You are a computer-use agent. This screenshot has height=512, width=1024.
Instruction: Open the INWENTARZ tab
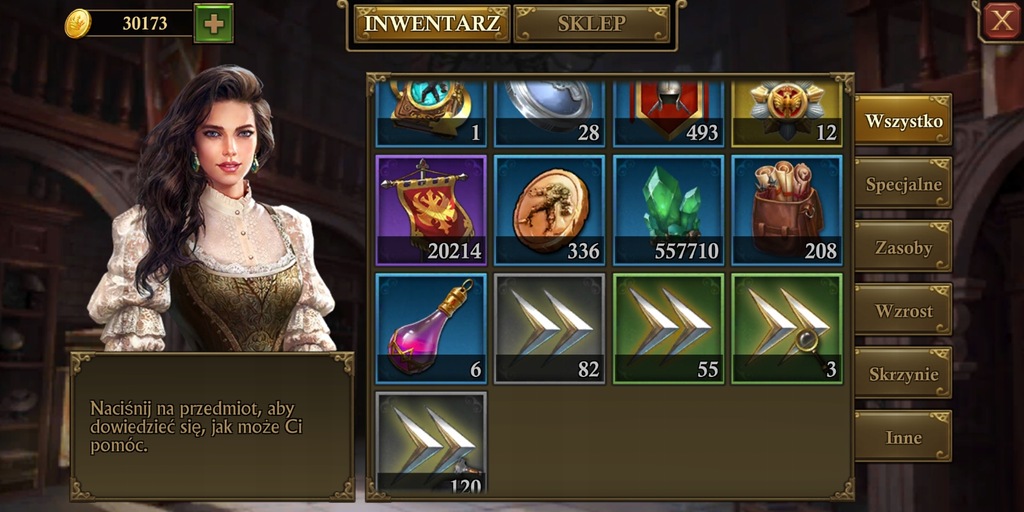pyautogui.click(x=432, y=24)
